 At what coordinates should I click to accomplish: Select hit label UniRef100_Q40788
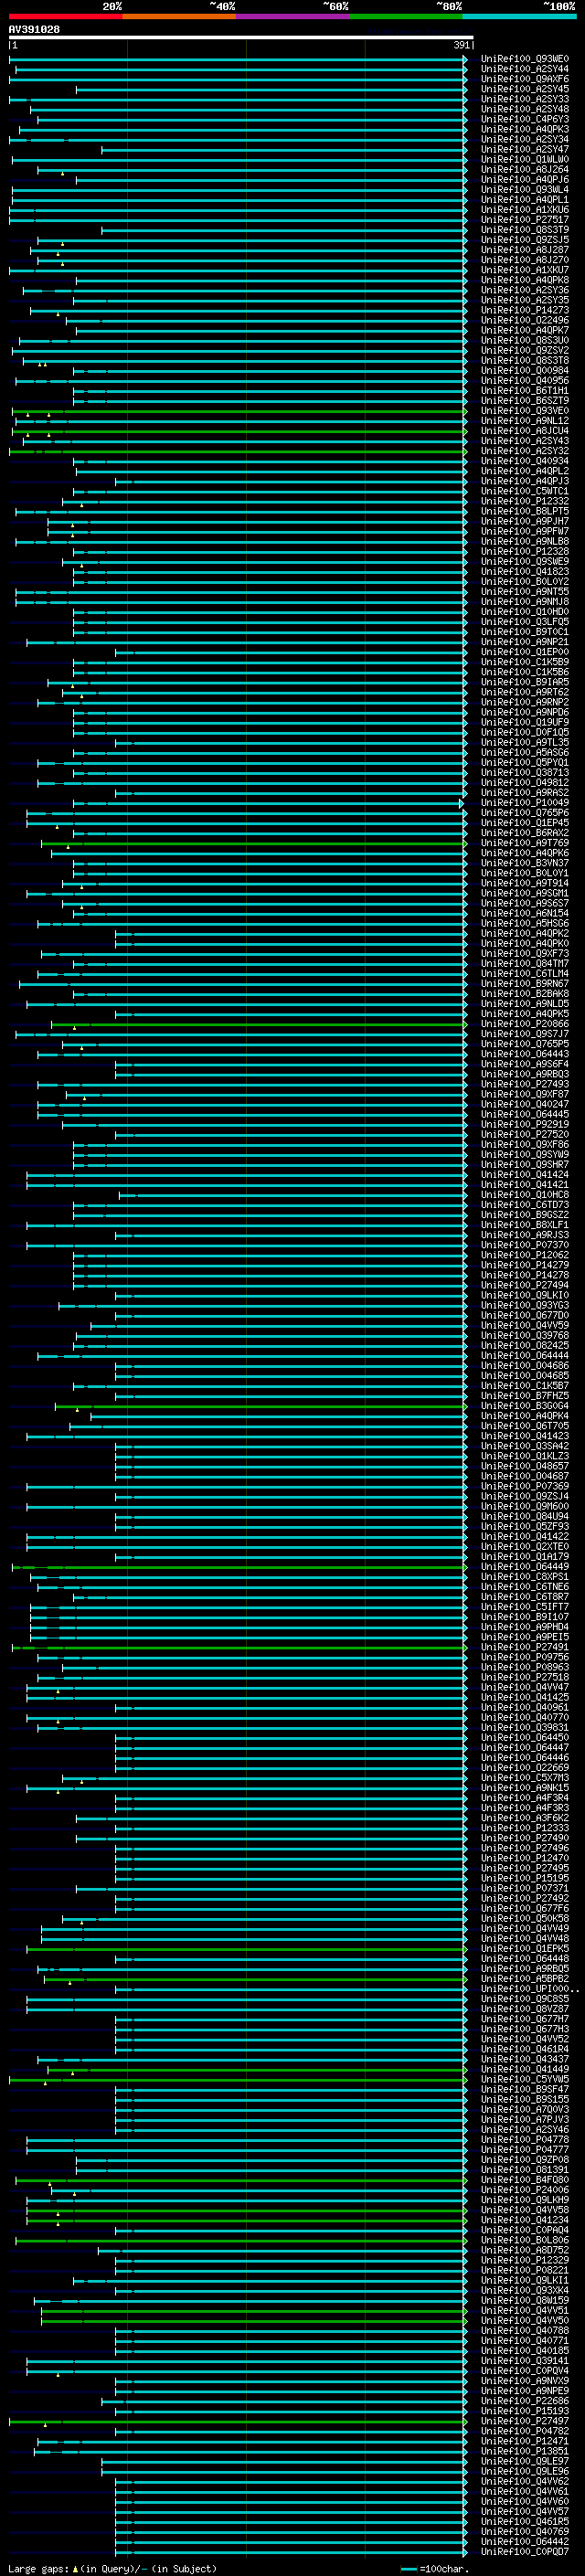[x=525, y=2331]
